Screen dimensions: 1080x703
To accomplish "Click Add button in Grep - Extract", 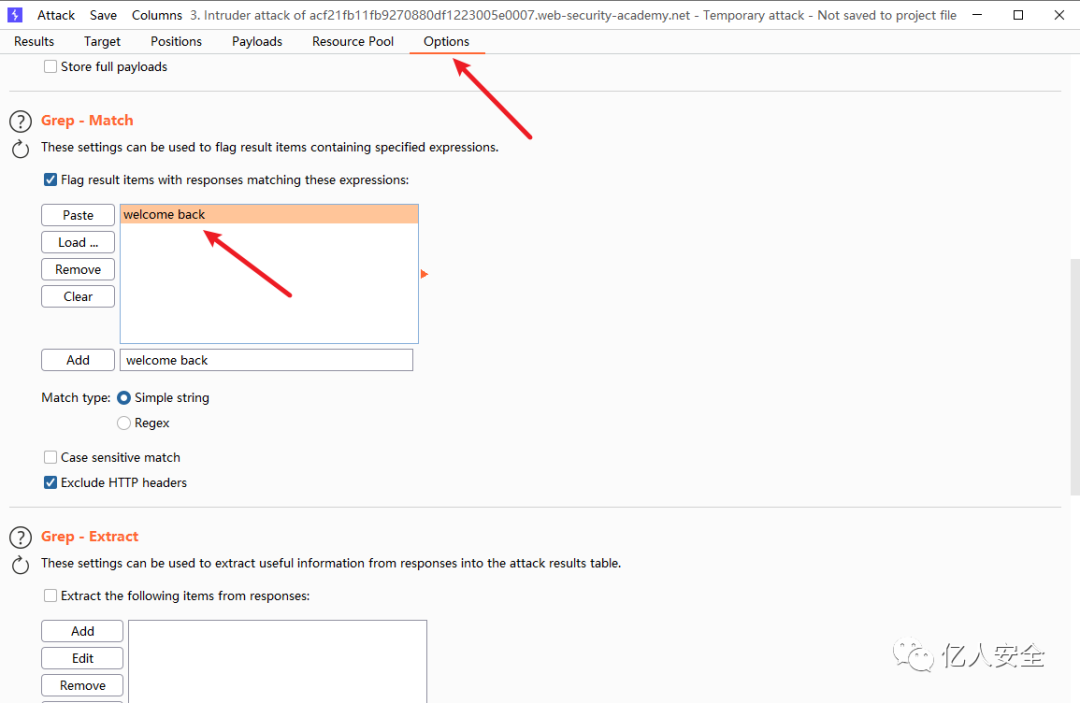I will coord(83,631).
